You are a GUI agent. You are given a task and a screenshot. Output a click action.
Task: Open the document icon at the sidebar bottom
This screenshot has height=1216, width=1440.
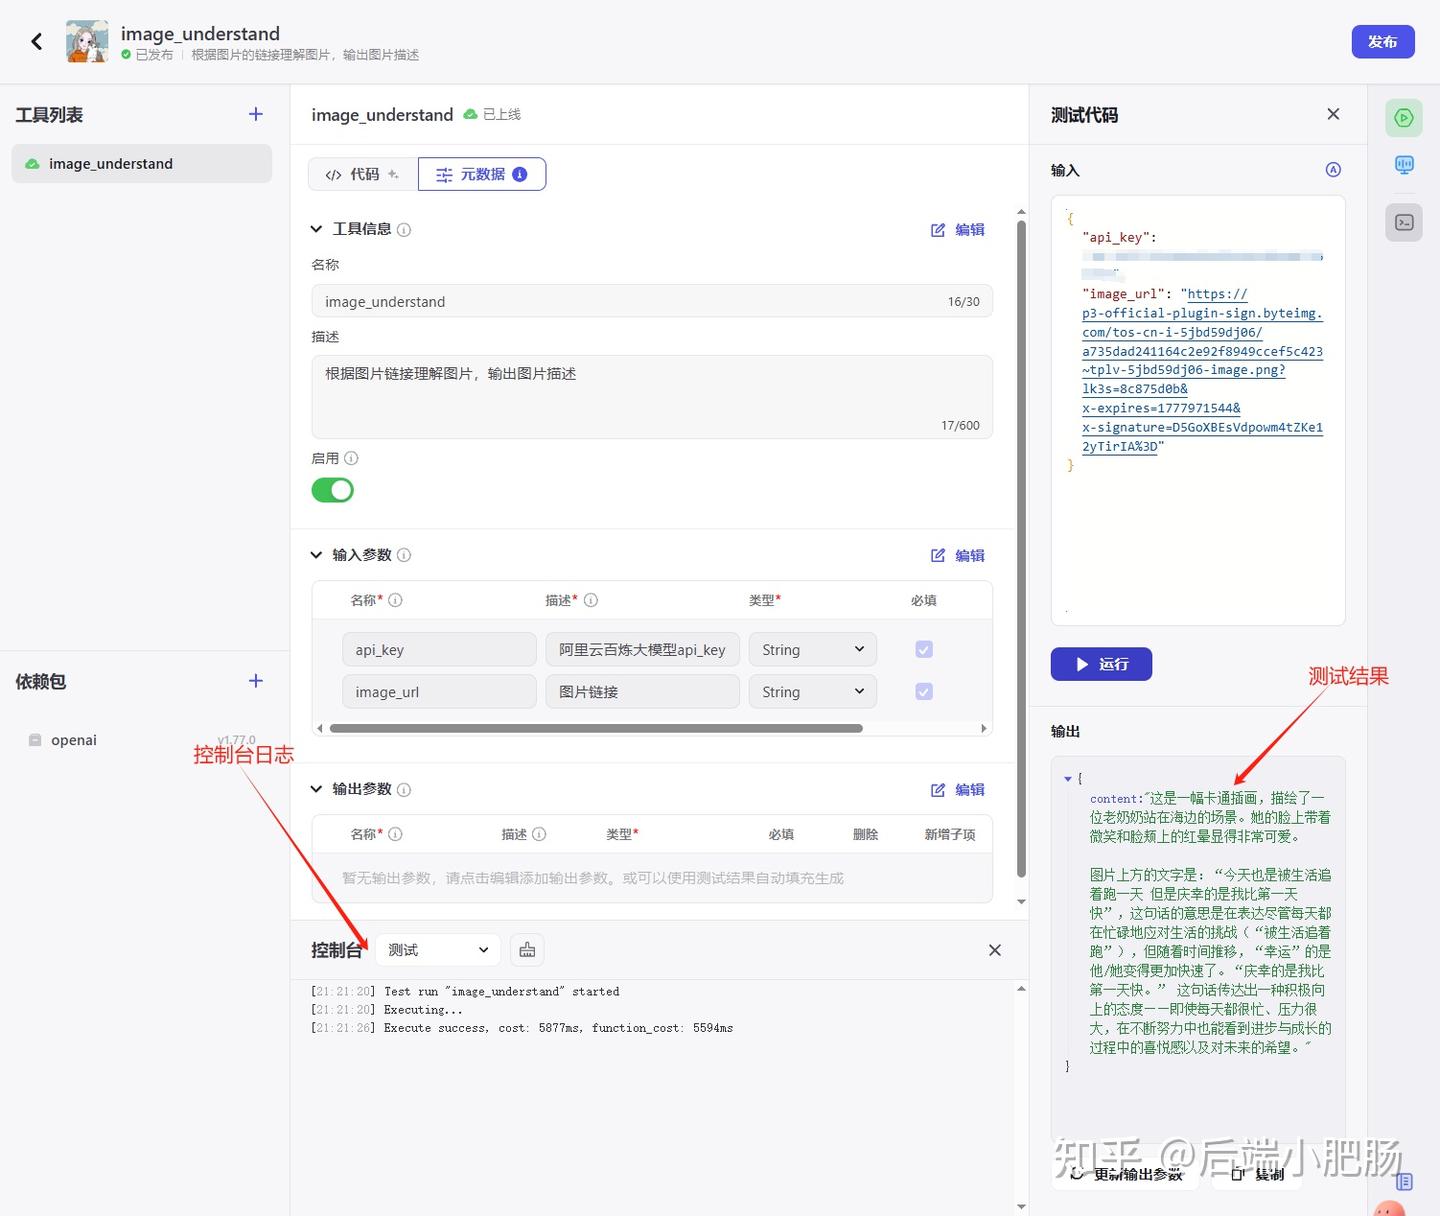[1404, 1182]
